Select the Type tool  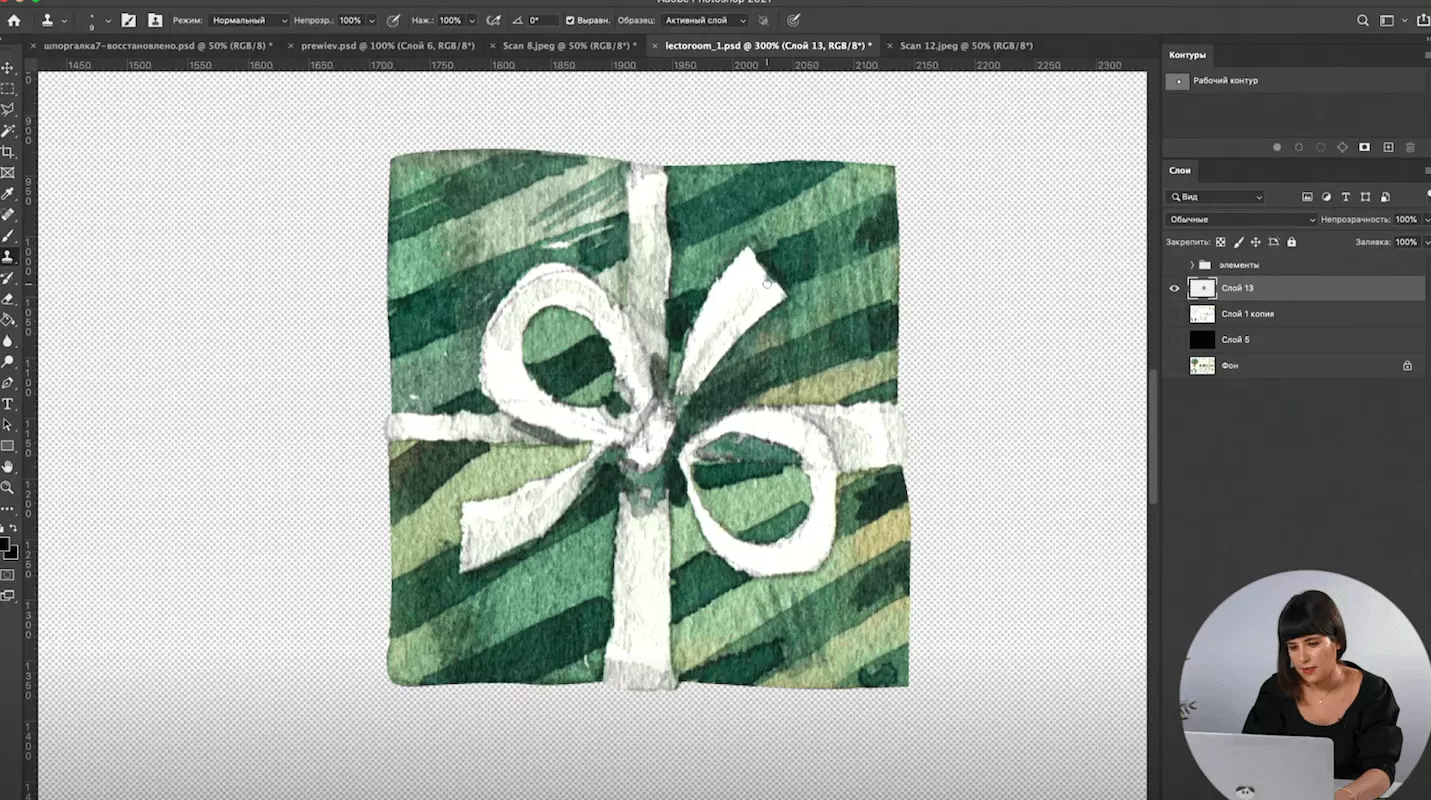tap(8, 403)
